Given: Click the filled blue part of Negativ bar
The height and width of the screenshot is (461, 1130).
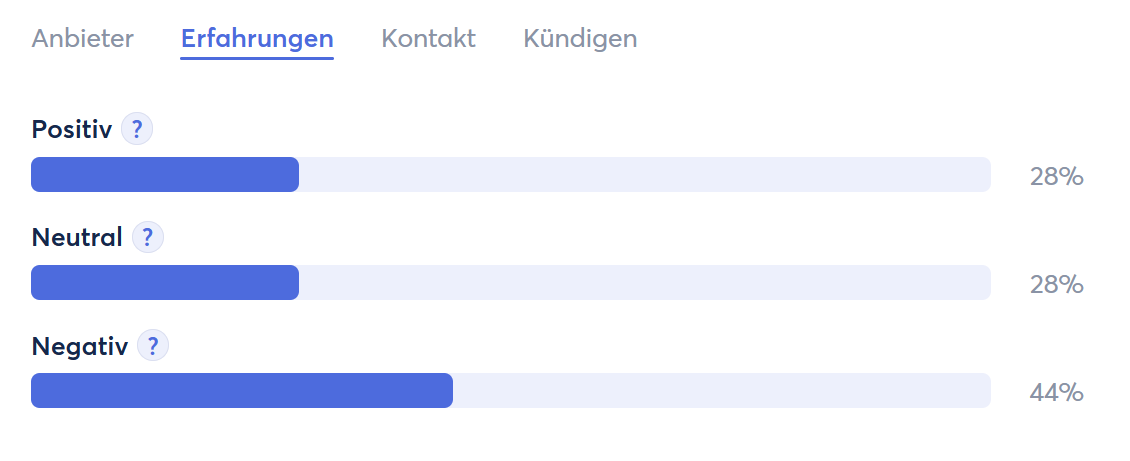Looking at the screenshot, I should click(242, 390).
